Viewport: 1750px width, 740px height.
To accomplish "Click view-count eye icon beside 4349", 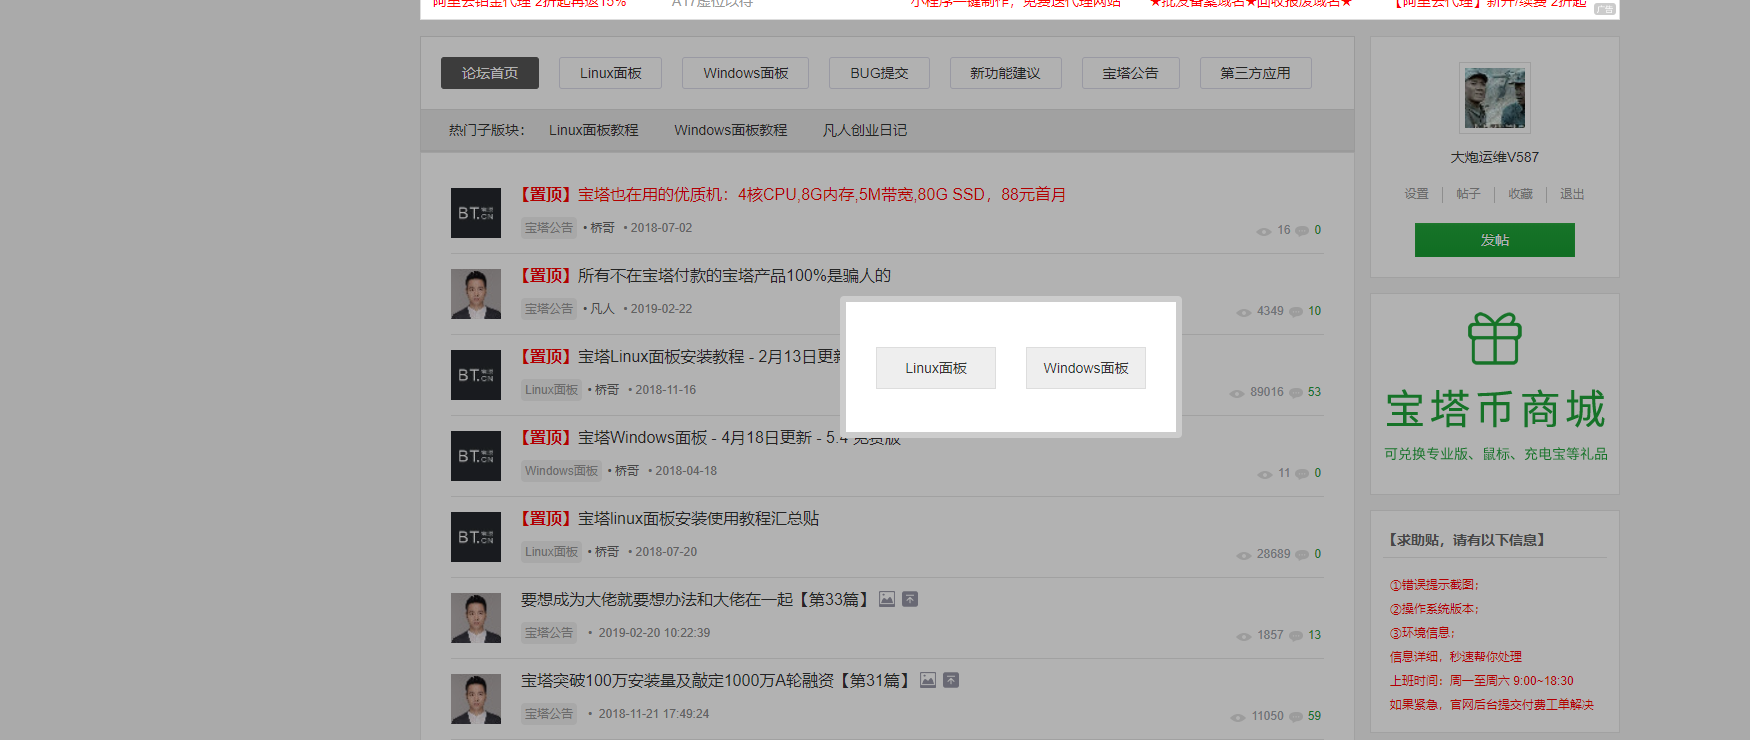I will pos(1244,312).
